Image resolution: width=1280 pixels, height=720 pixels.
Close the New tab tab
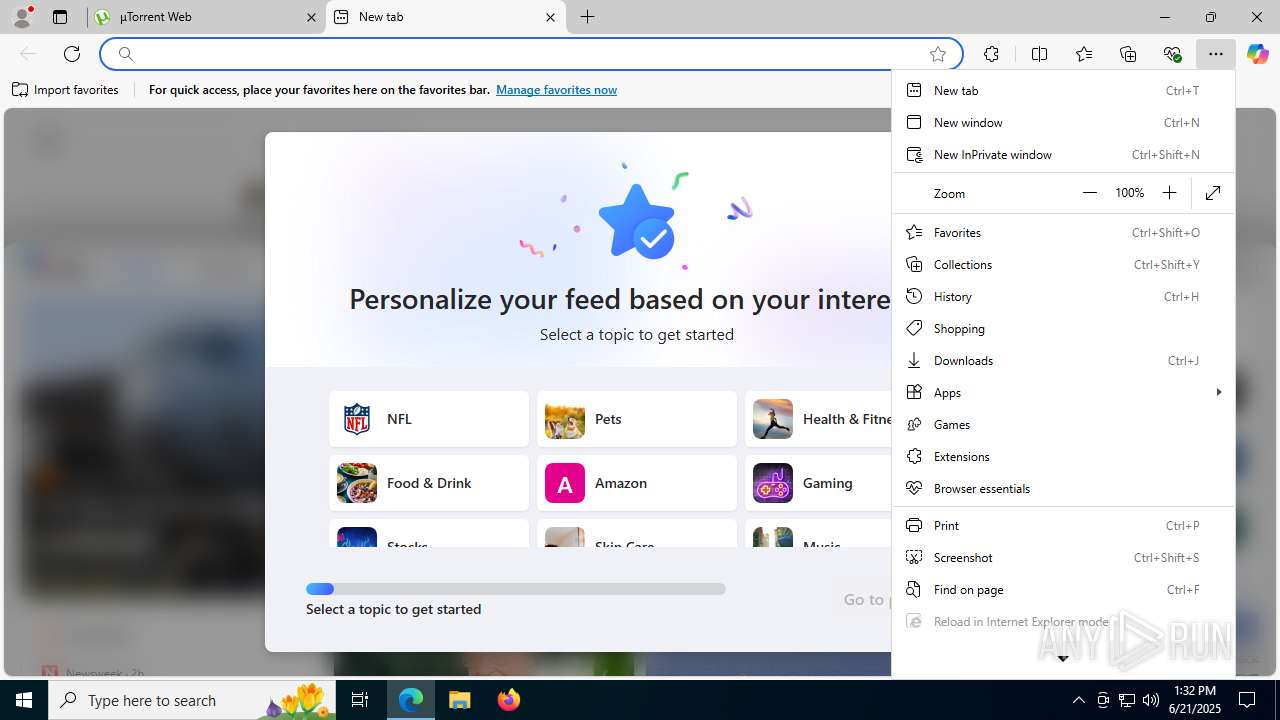pyautogui.click(x=550, y=17)
